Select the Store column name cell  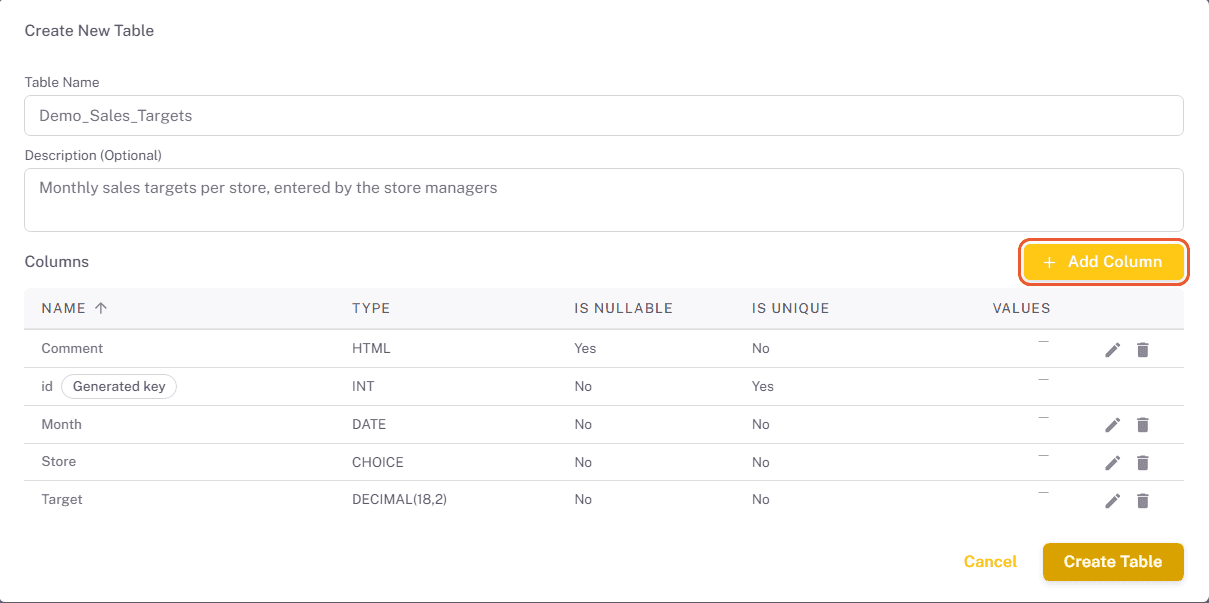pyautogui.click(x=58, y=461)
